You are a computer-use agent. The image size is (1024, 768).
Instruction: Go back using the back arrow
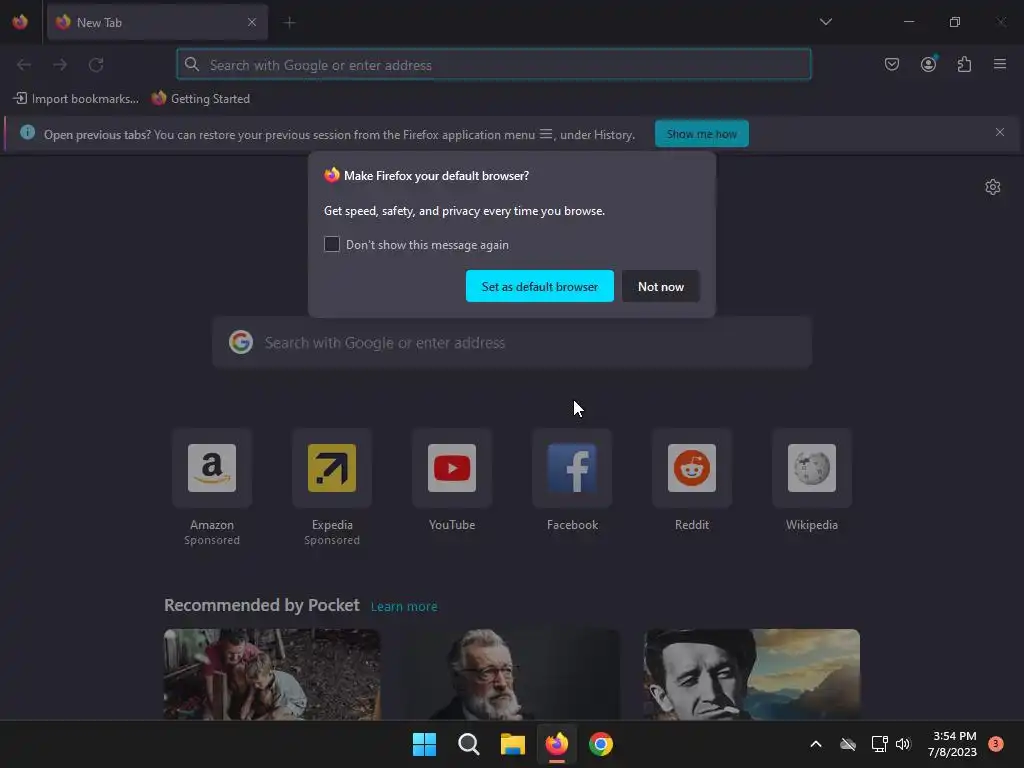point(24,65)
